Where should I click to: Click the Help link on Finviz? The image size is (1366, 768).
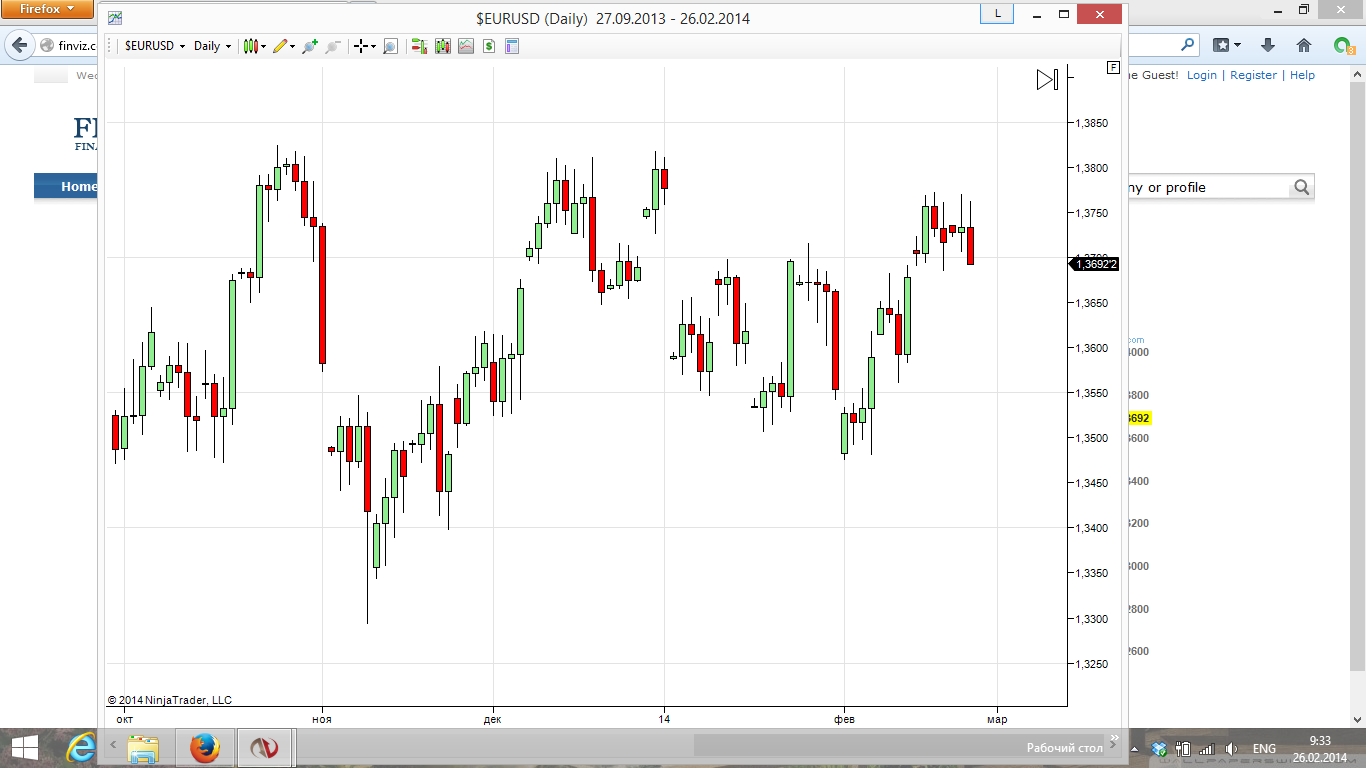[1302, 75]
